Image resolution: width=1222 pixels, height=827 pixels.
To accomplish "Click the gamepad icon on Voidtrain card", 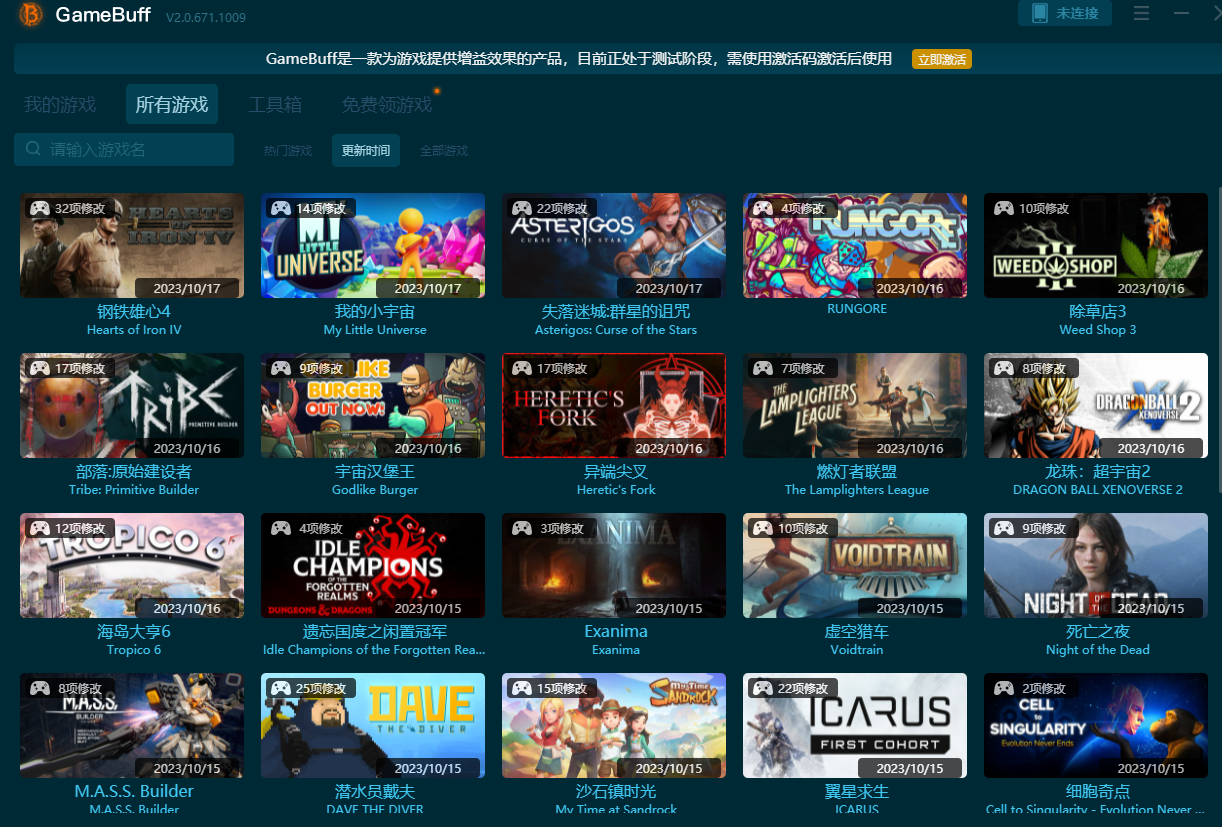I will point(762,528).
